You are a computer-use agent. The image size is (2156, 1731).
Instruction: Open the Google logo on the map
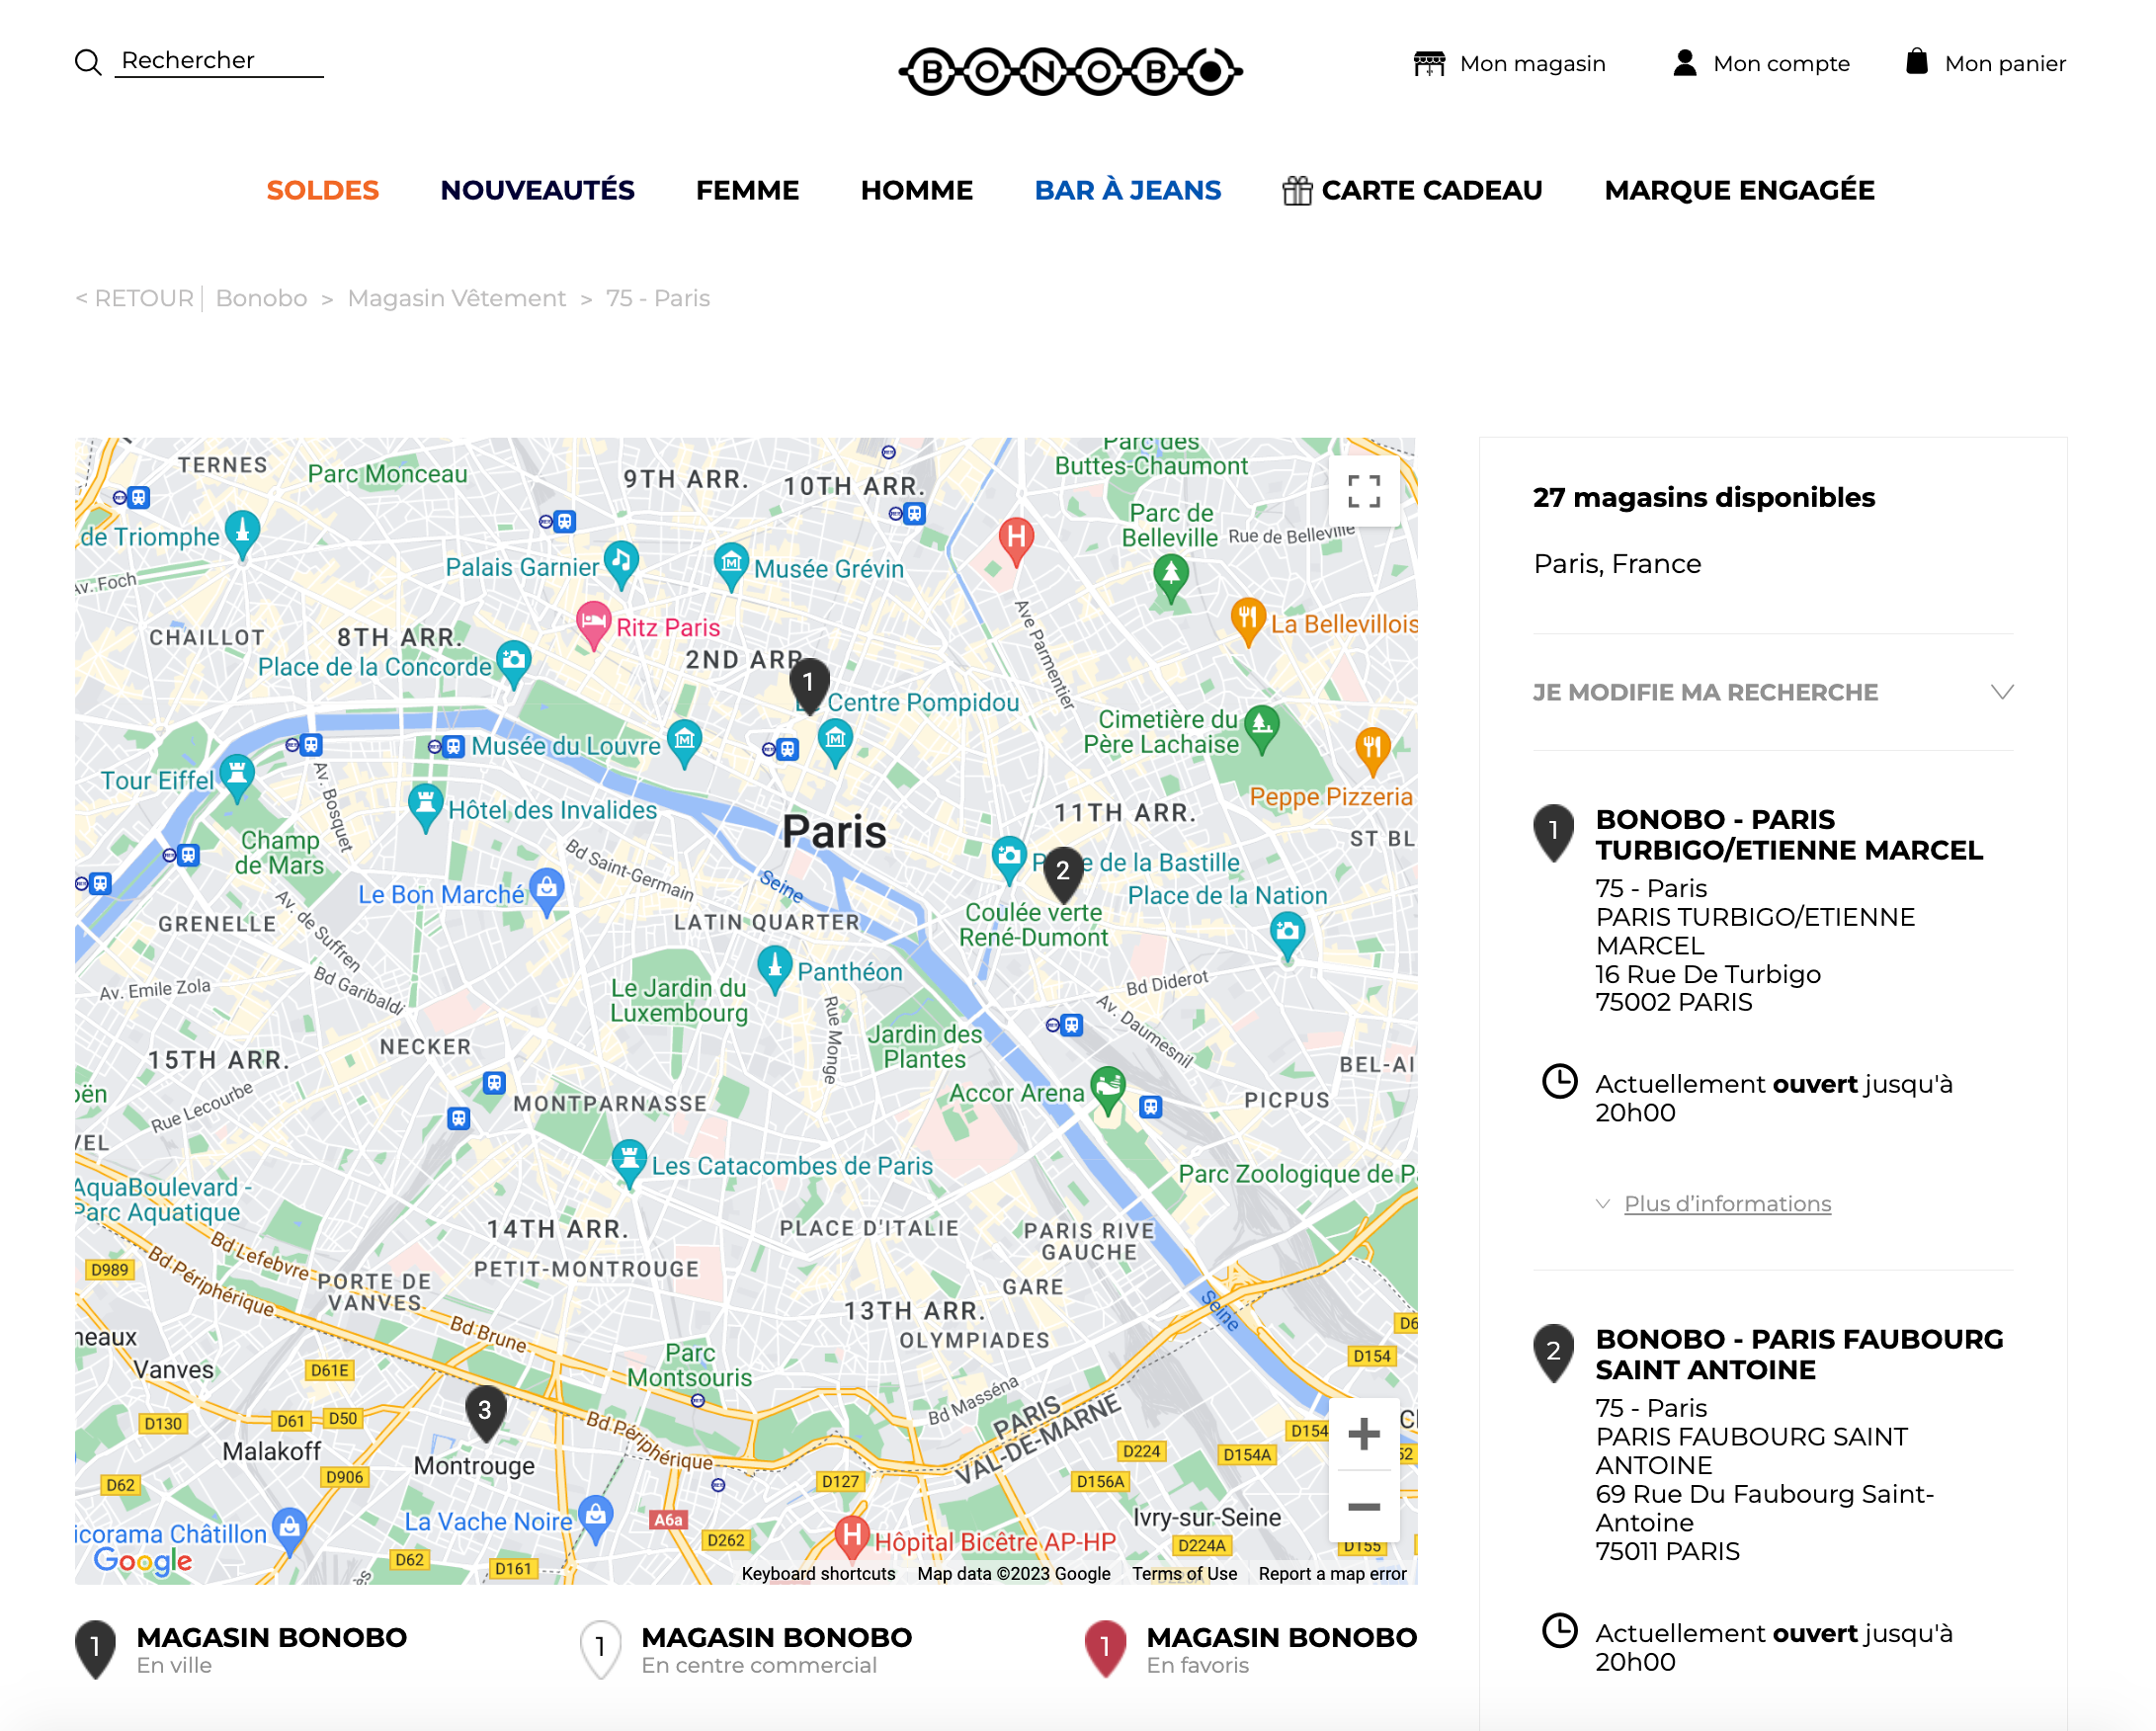[142, 1560]
